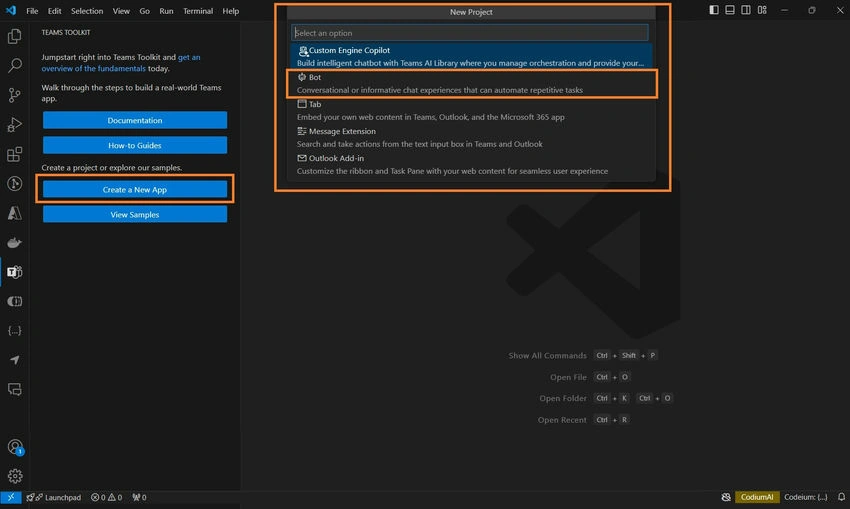Open the Go menu

pos(144,11)
